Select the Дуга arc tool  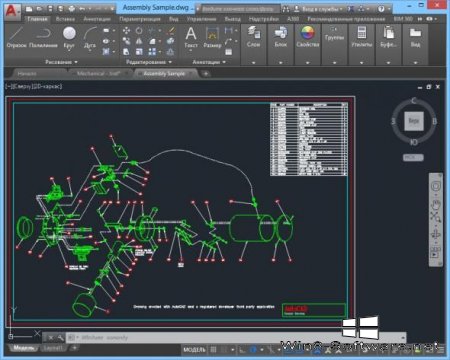tap(90, 37)
